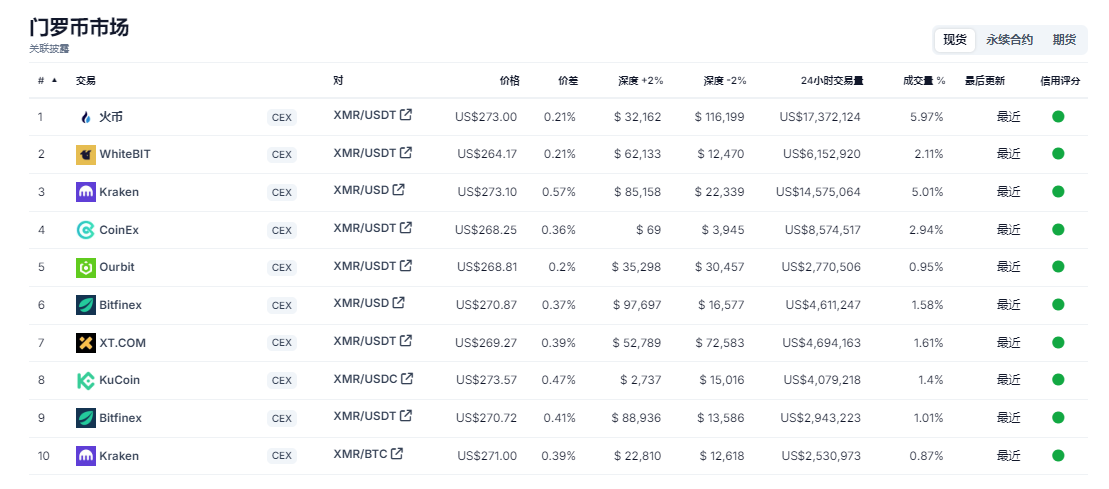Click the CoinEx logo icon
The image size is (1109, 489).
[x=86, y=230]
